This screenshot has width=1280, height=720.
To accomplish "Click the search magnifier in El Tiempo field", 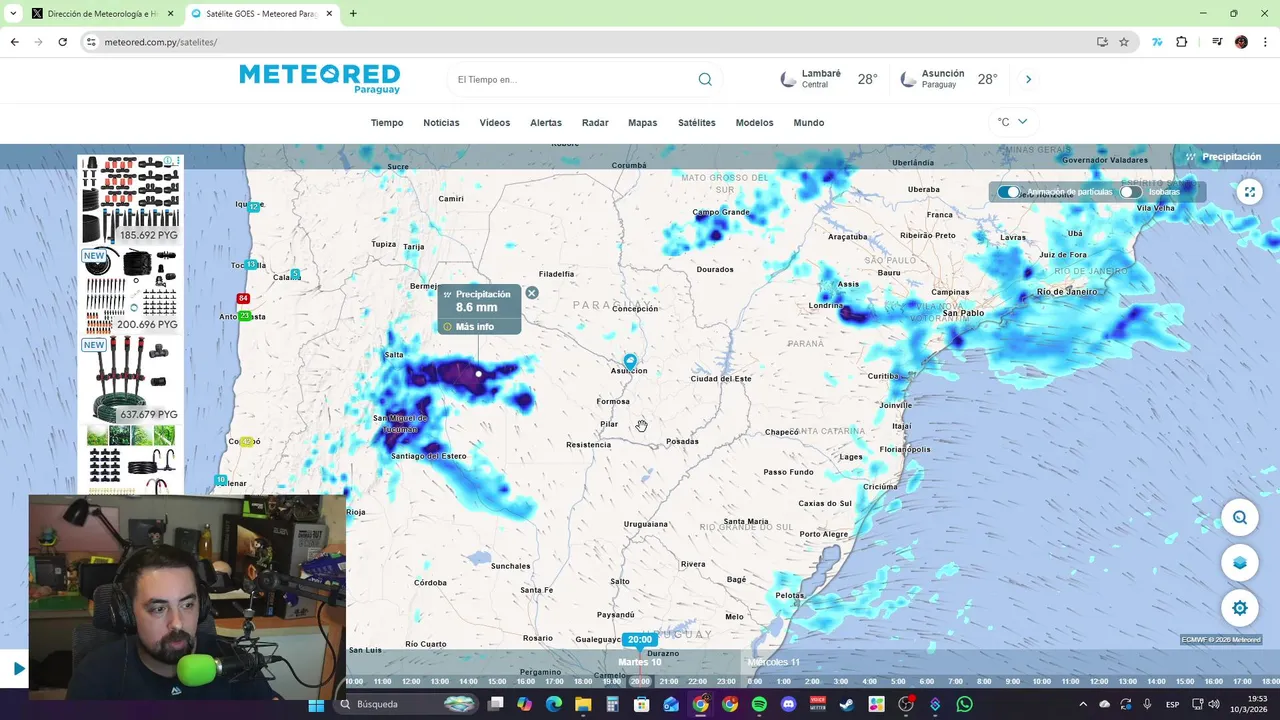I will click(x=705, y=79).
